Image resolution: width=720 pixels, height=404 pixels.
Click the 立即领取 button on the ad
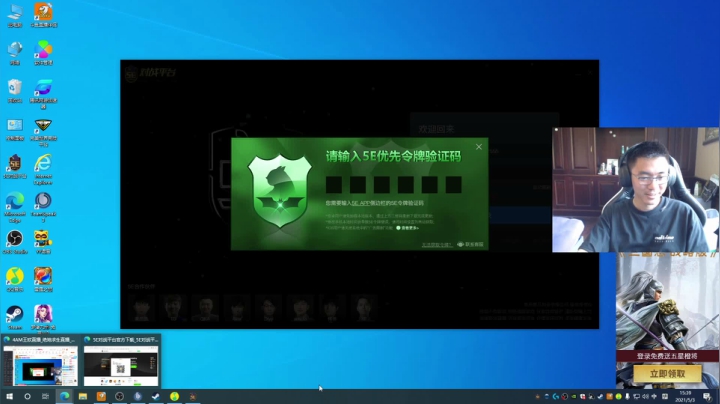click(667, 374)
